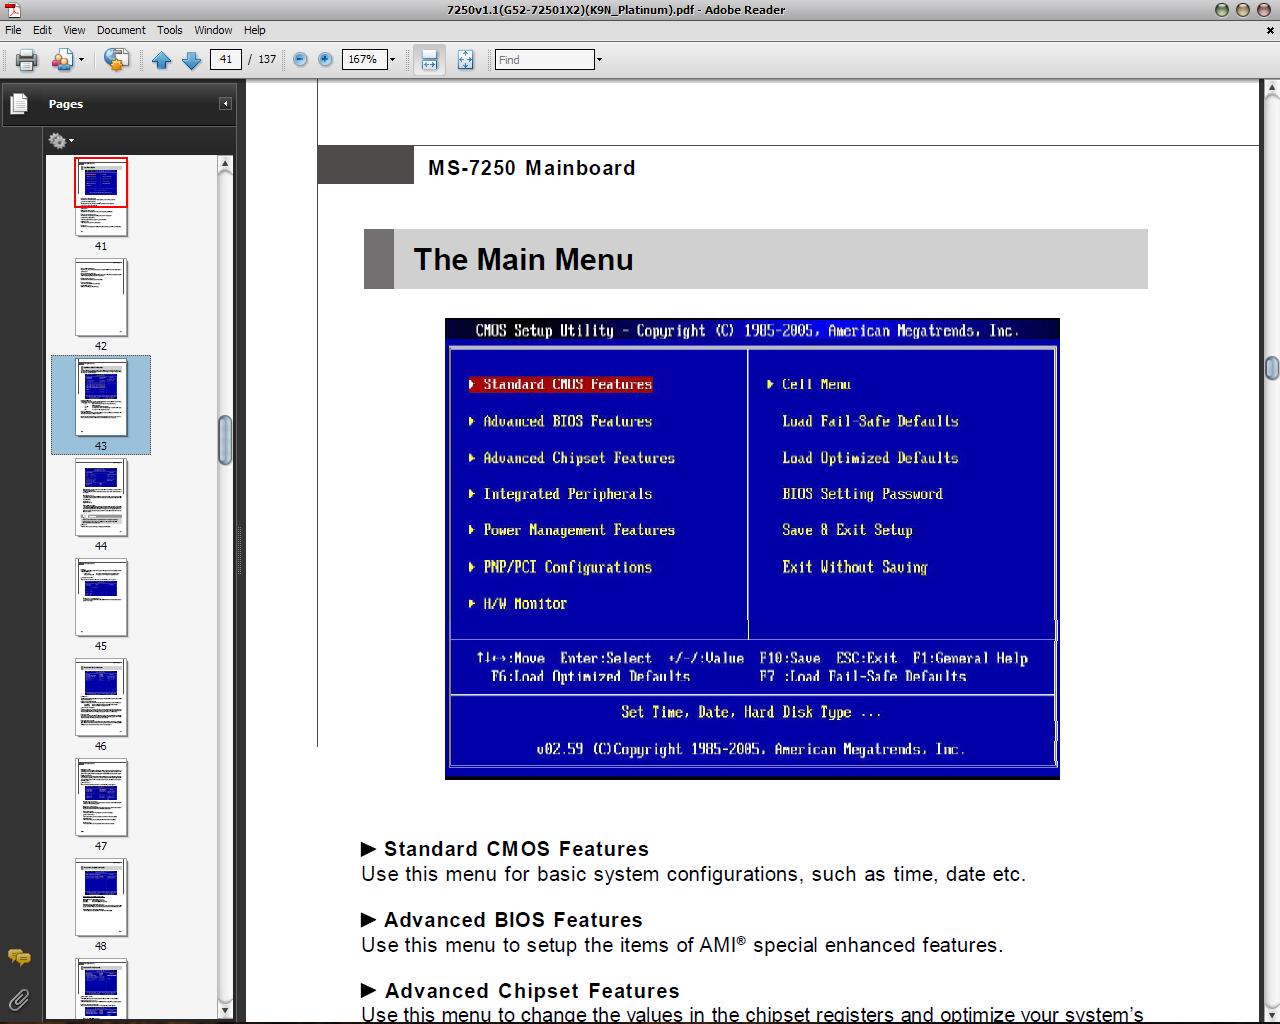Click the zoom percentage field showing 167%

click(364, 60)
